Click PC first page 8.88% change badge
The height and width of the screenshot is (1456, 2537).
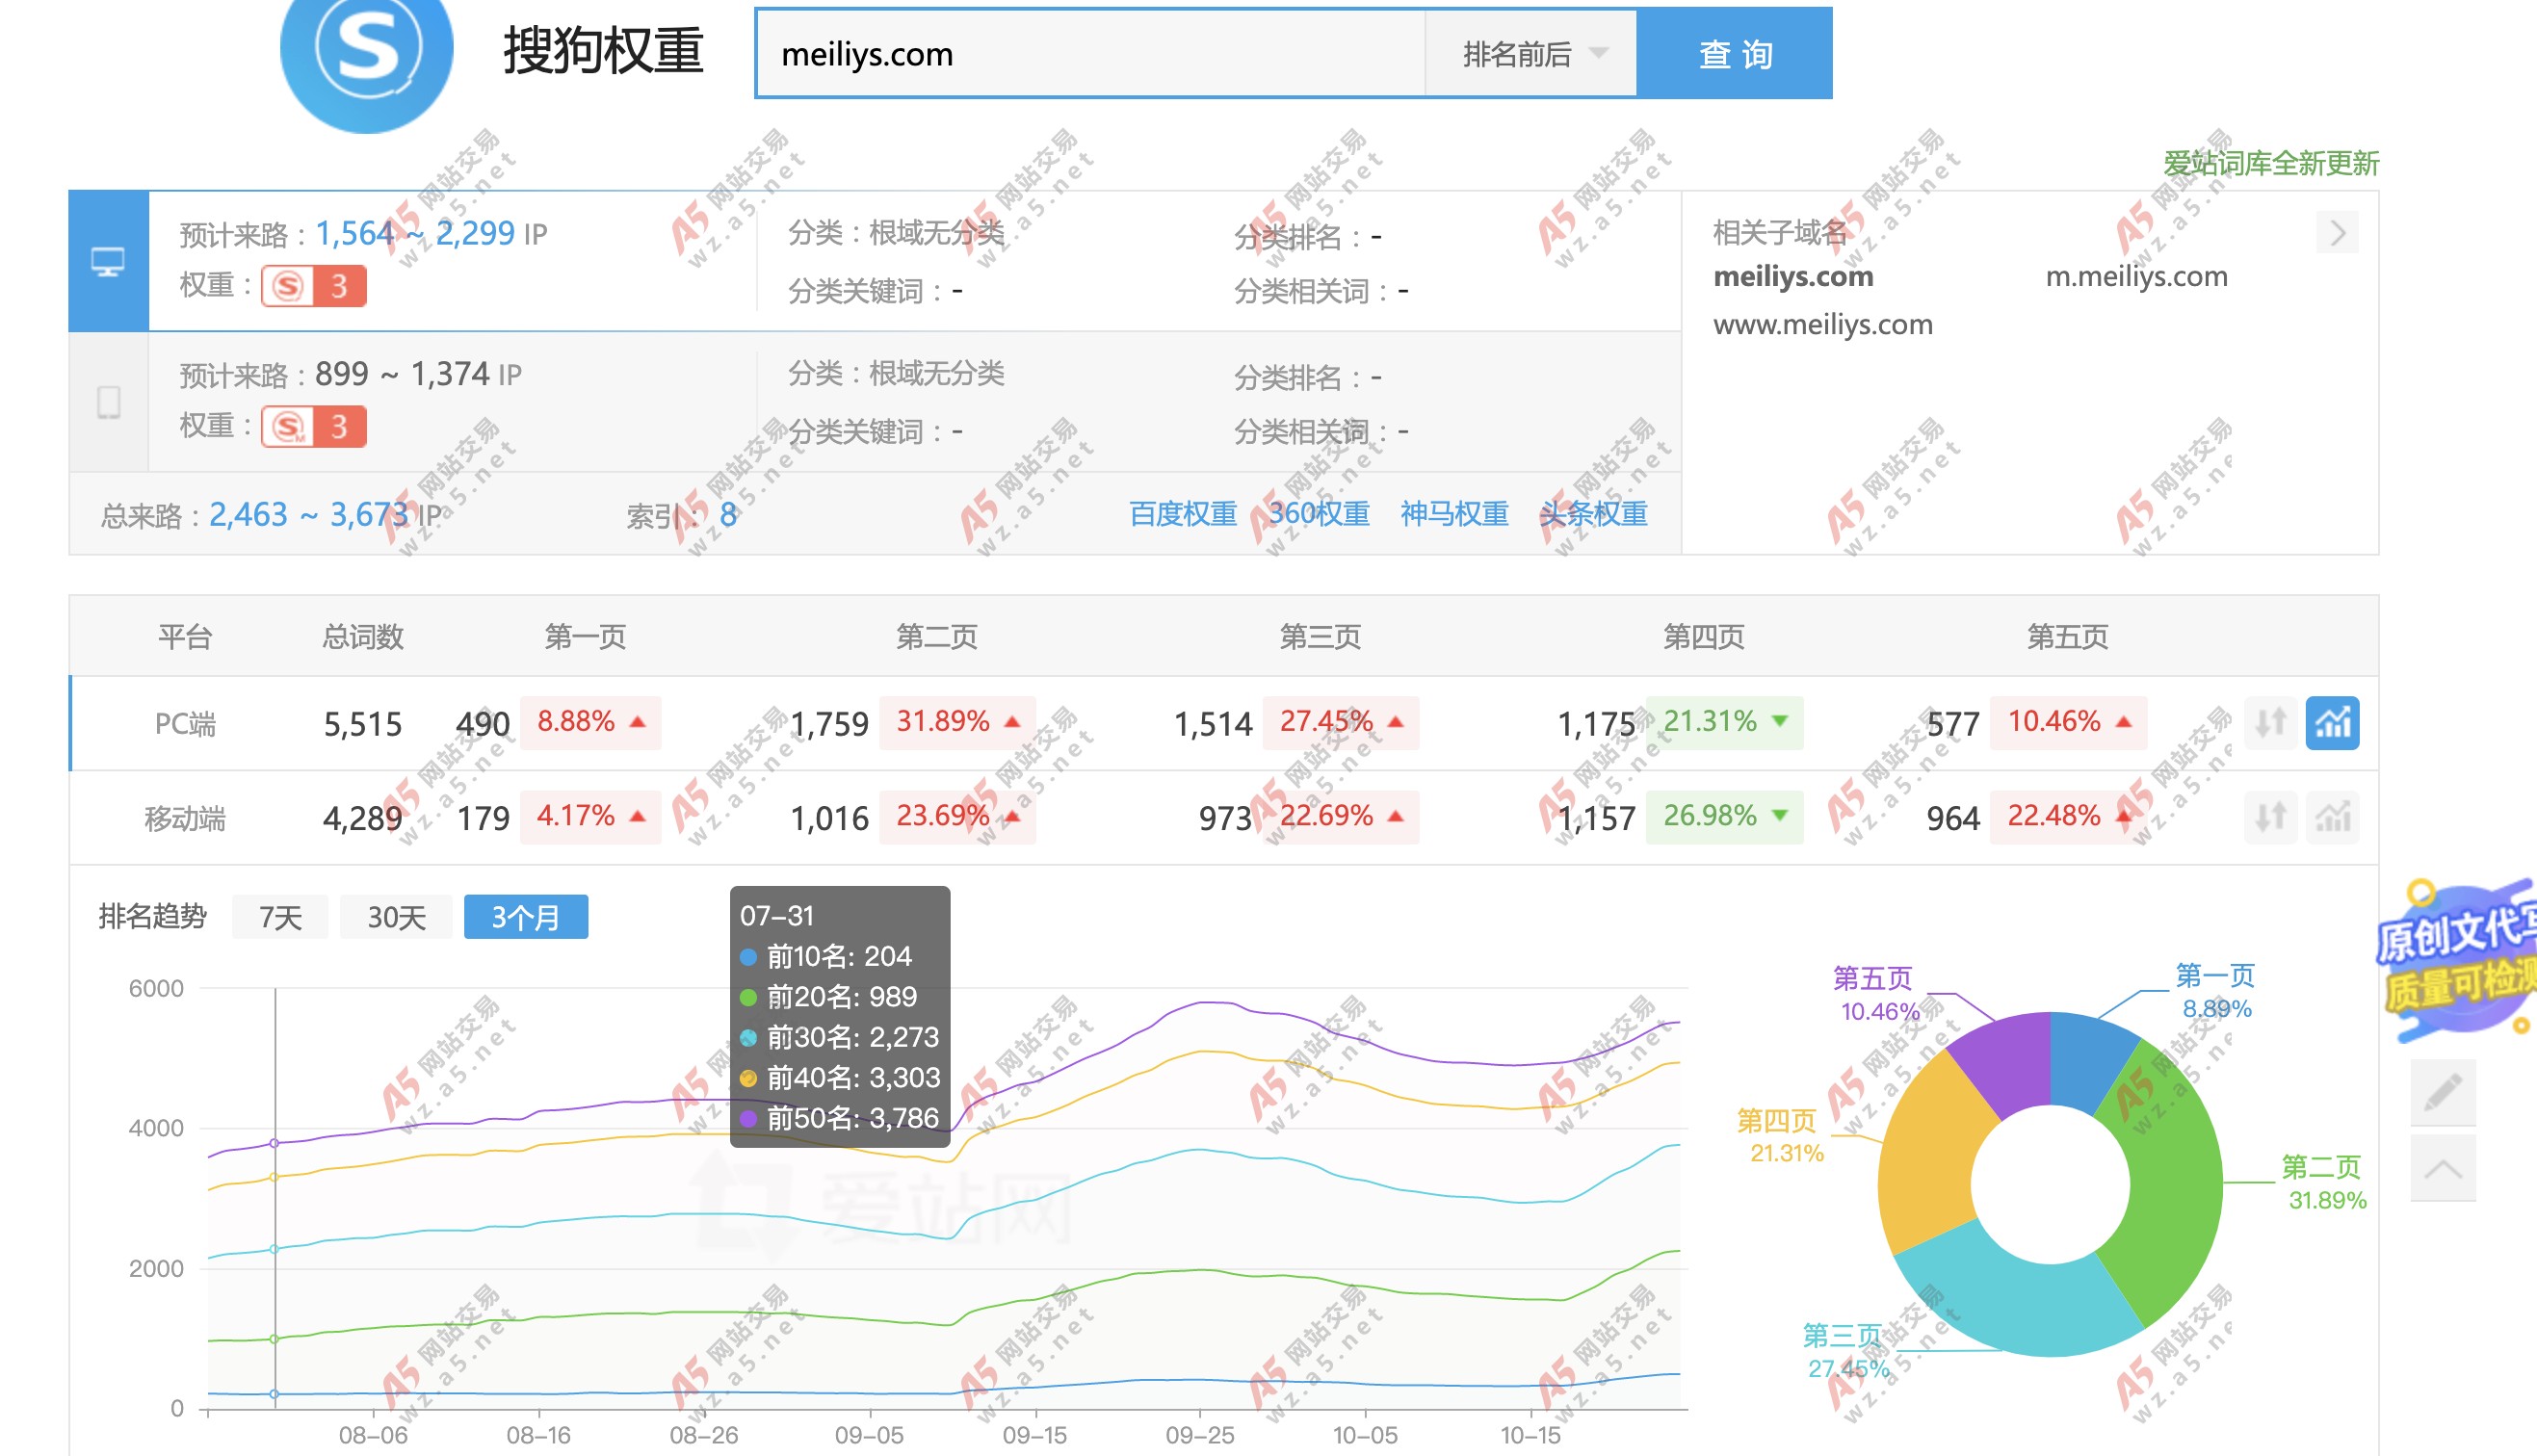click(x=590, y=722)
